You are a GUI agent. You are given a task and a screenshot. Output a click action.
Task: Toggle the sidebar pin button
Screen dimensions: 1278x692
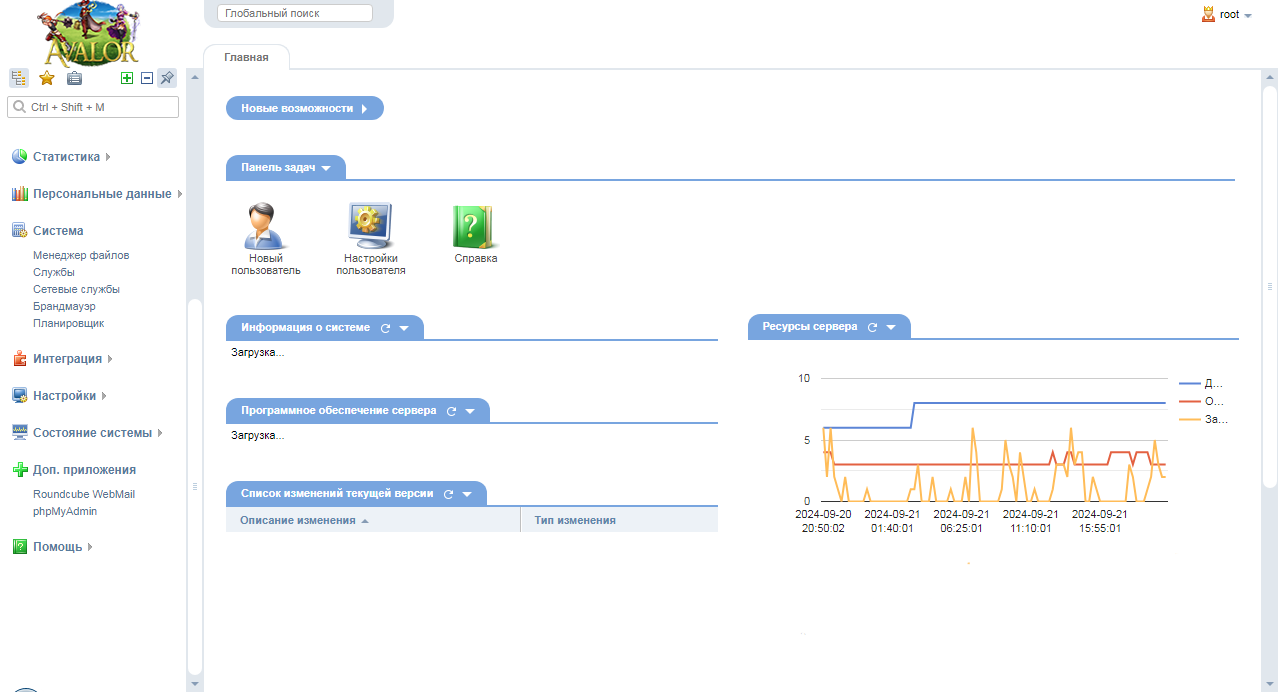click(167, 78)
